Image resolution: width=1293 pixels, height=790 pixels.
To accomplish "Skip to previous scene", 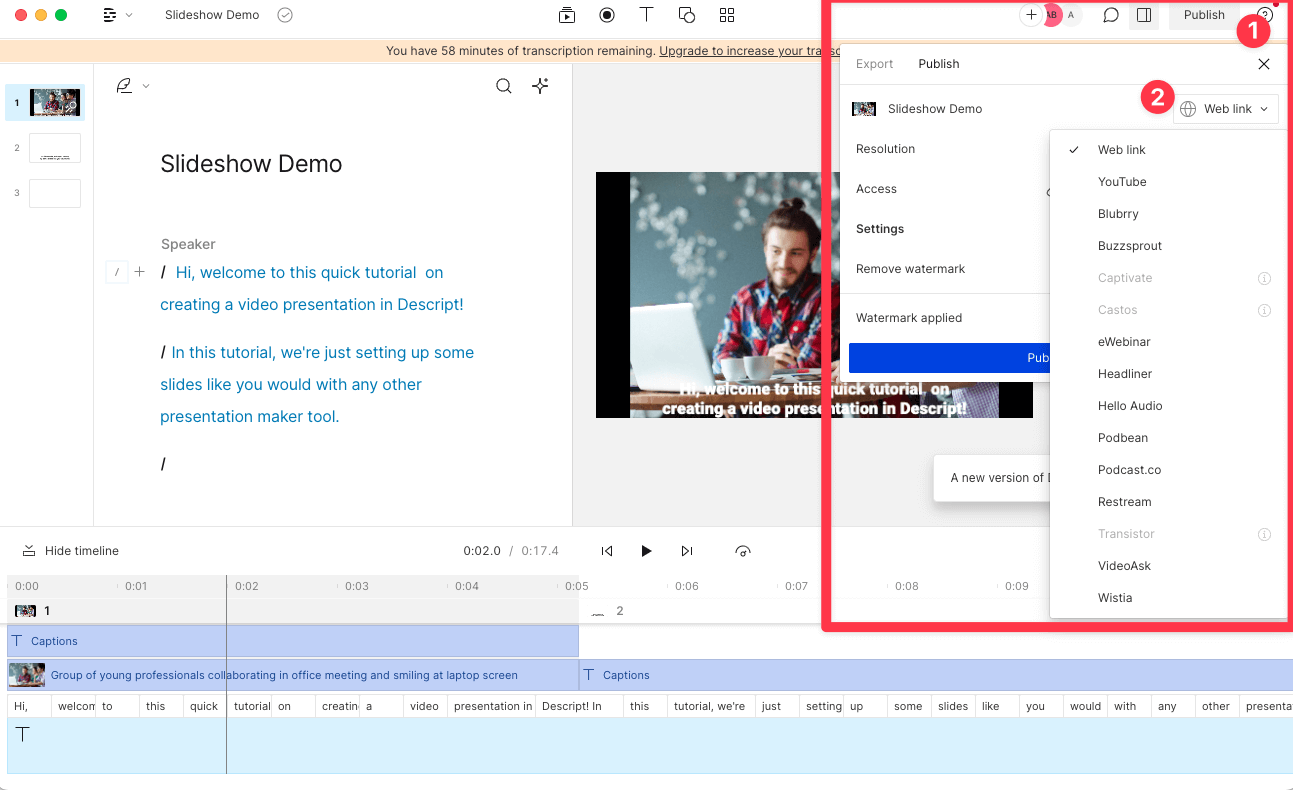I will 607,551.
